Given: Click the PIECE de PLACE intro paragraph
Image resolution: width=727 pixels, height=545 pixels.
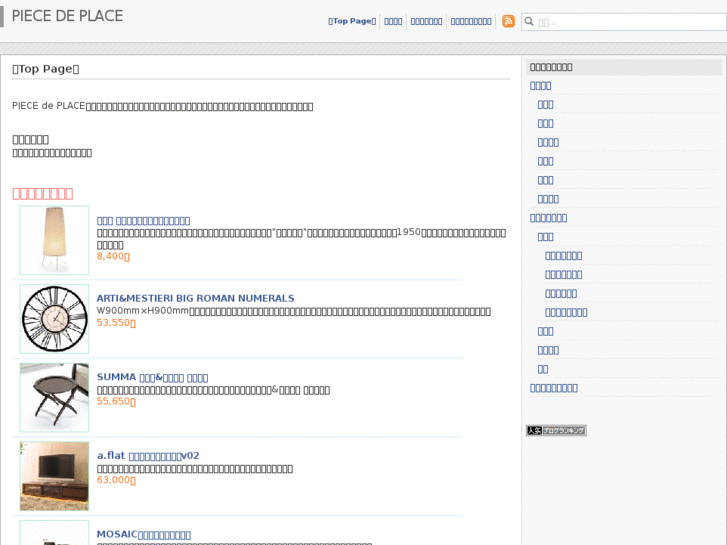Looking at the screenshot, I should pyautogui.click(x=162, y=106).
